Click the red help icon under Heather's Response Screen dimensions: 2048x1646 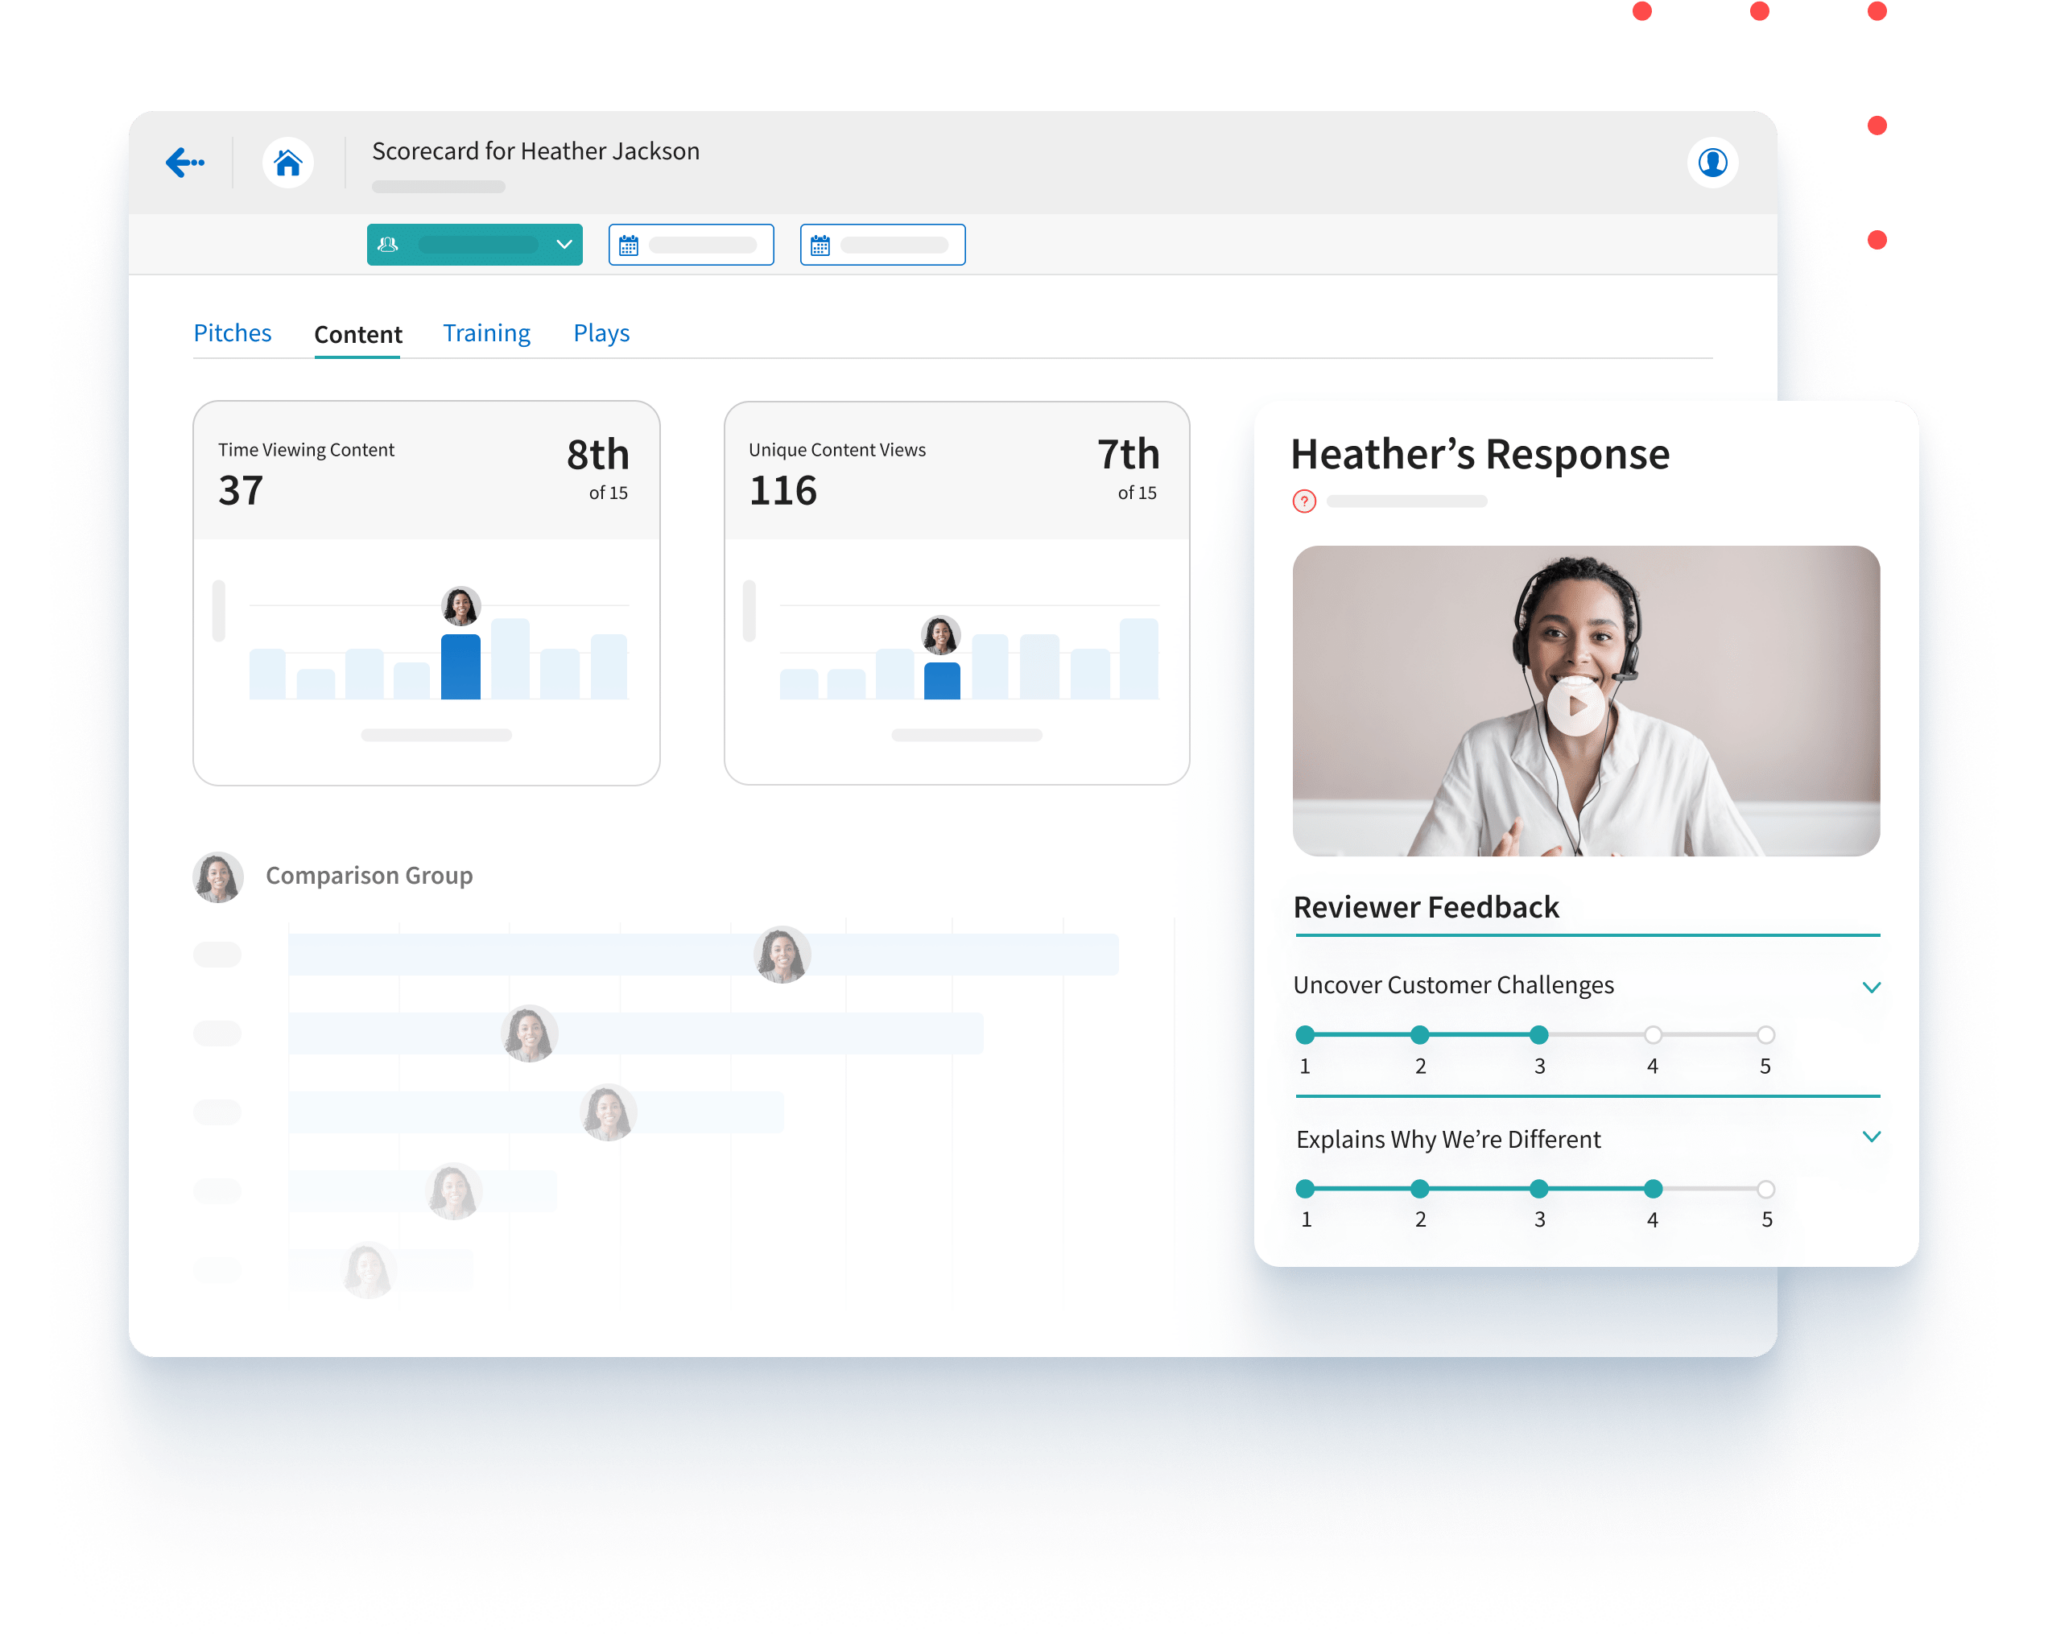pos(1305,501)
